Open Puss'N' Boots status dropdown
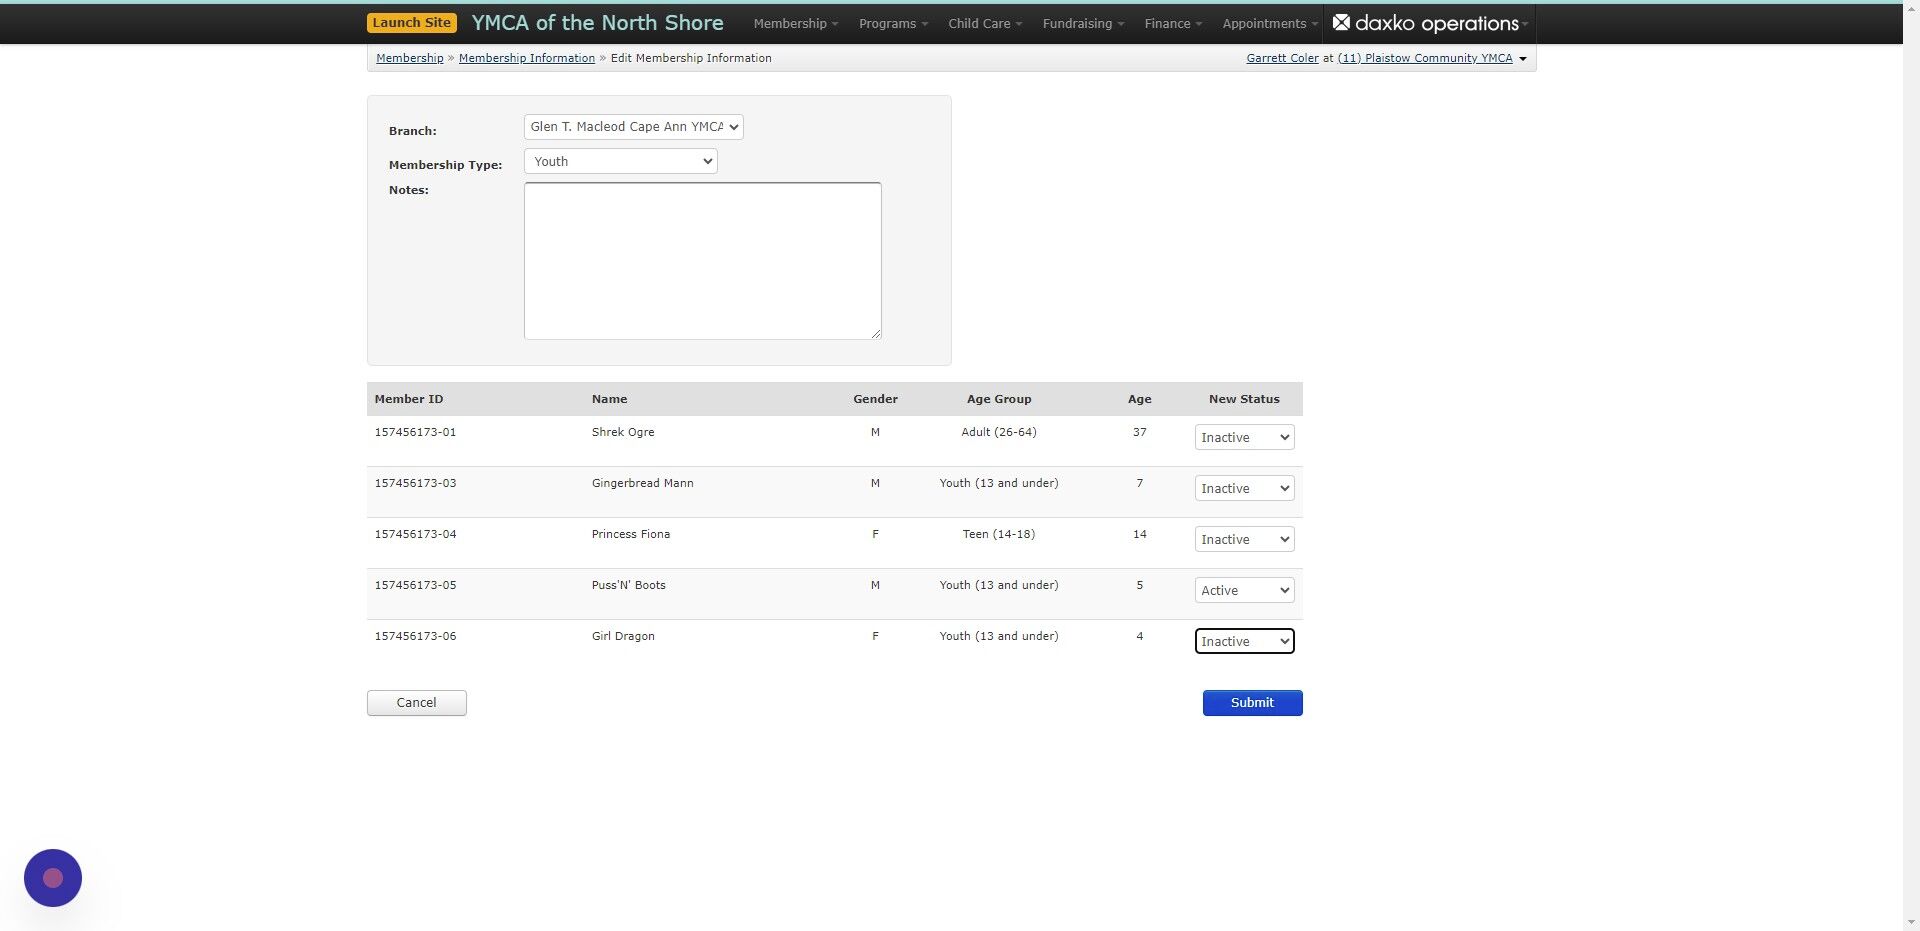The width and height of the screenshot is (1920, 931). (1243, 590)
